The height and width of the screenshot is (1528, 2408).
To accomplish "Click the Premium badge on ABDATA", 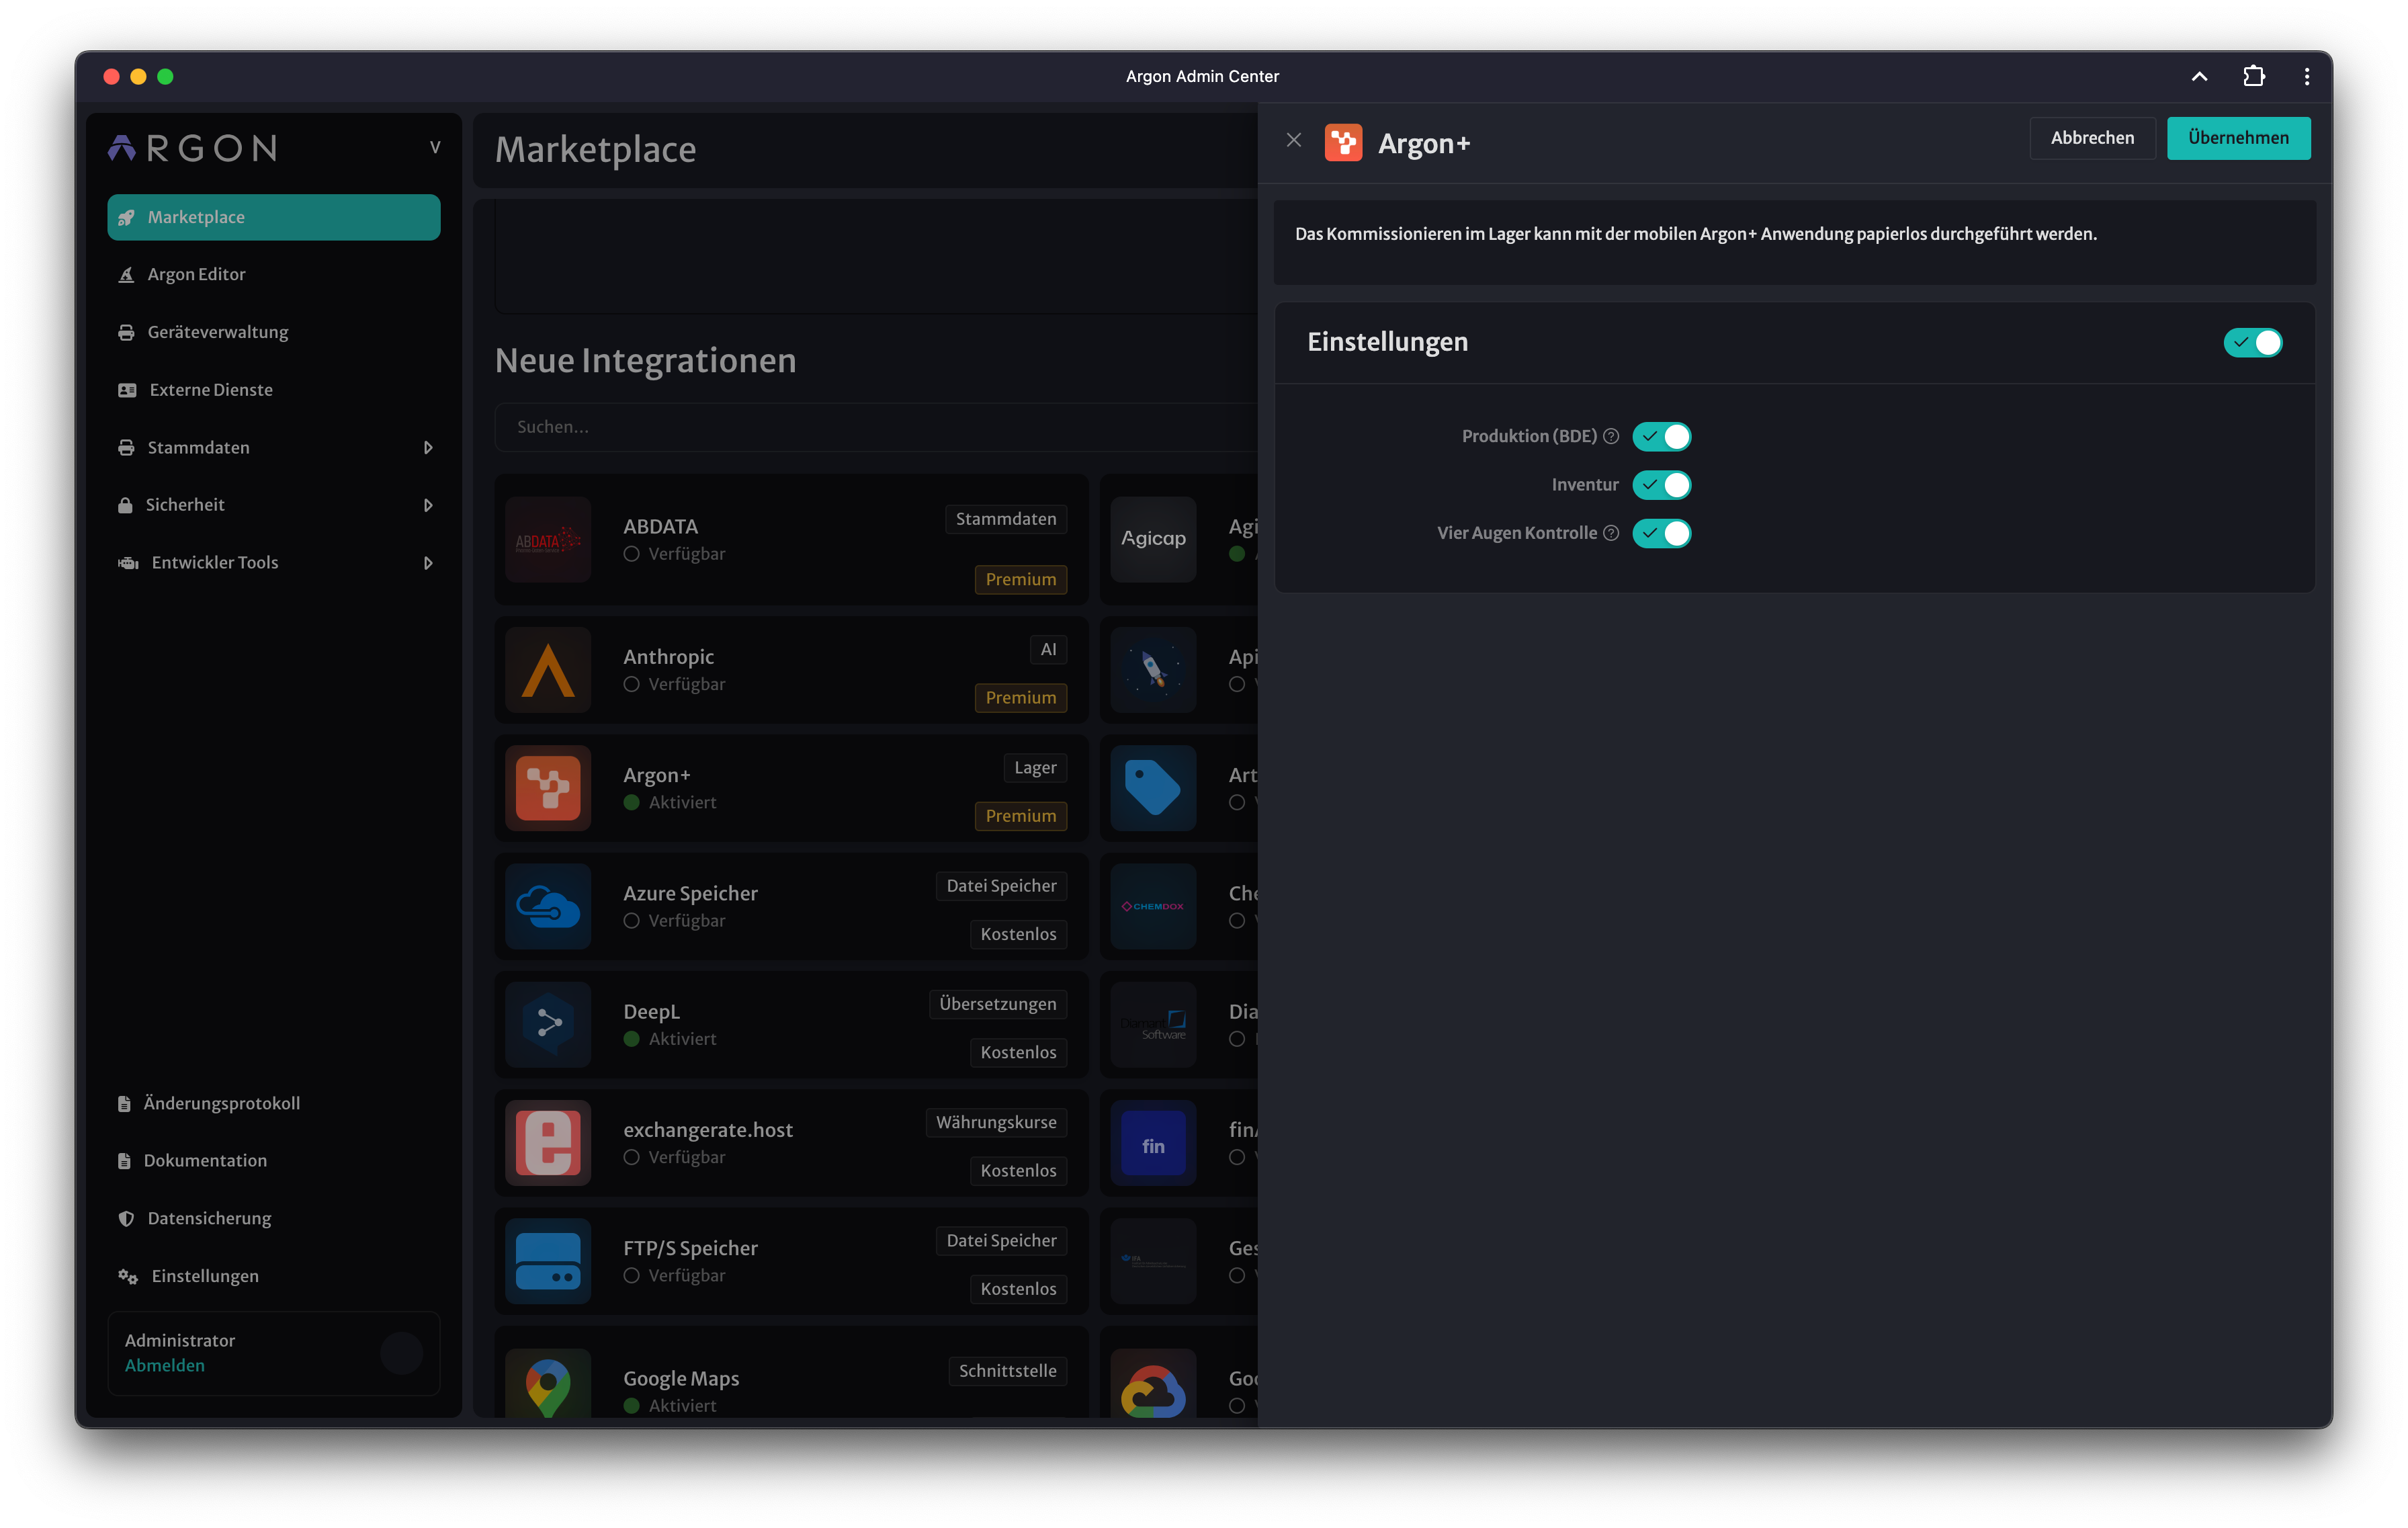I will coord(1020,579).
